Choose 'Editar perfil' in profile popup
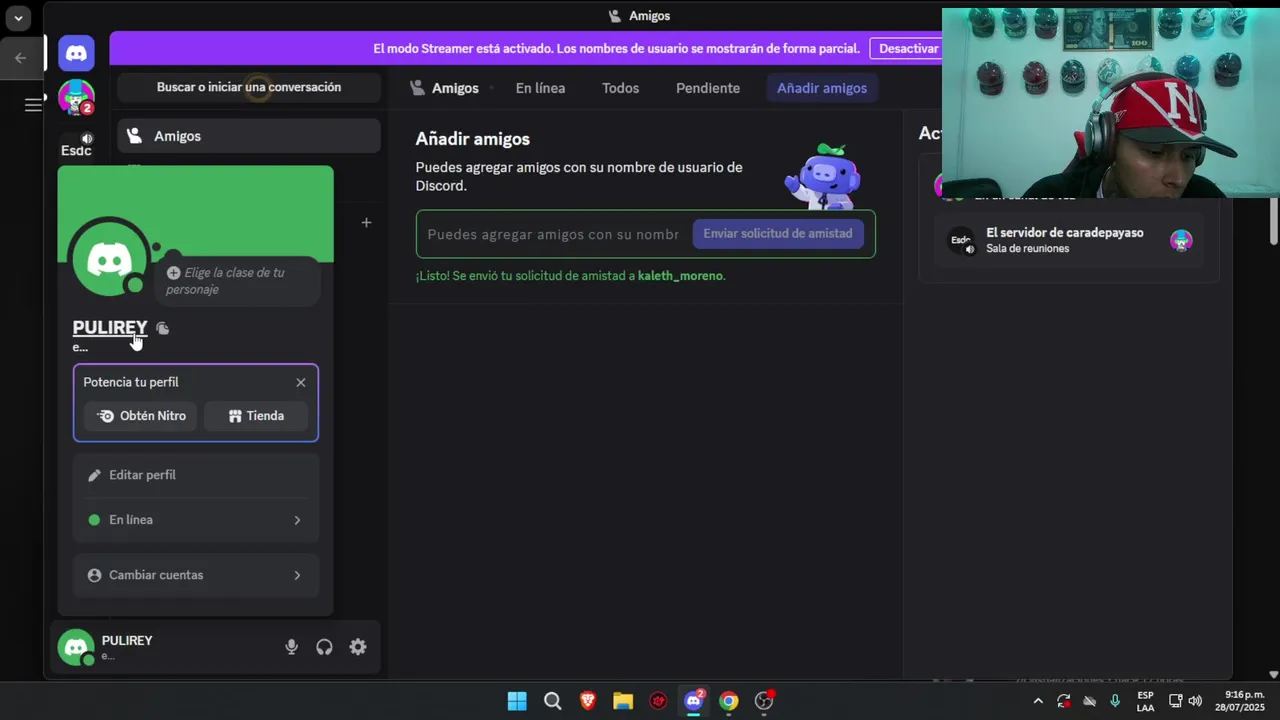The height and width of the screenshot is (720, 1280). point(196,475)
